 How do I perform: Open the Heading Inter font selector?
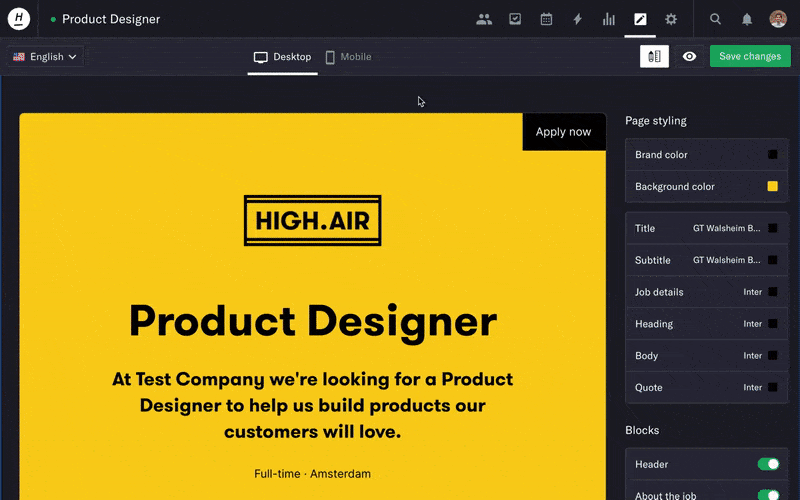click(753, 323)
